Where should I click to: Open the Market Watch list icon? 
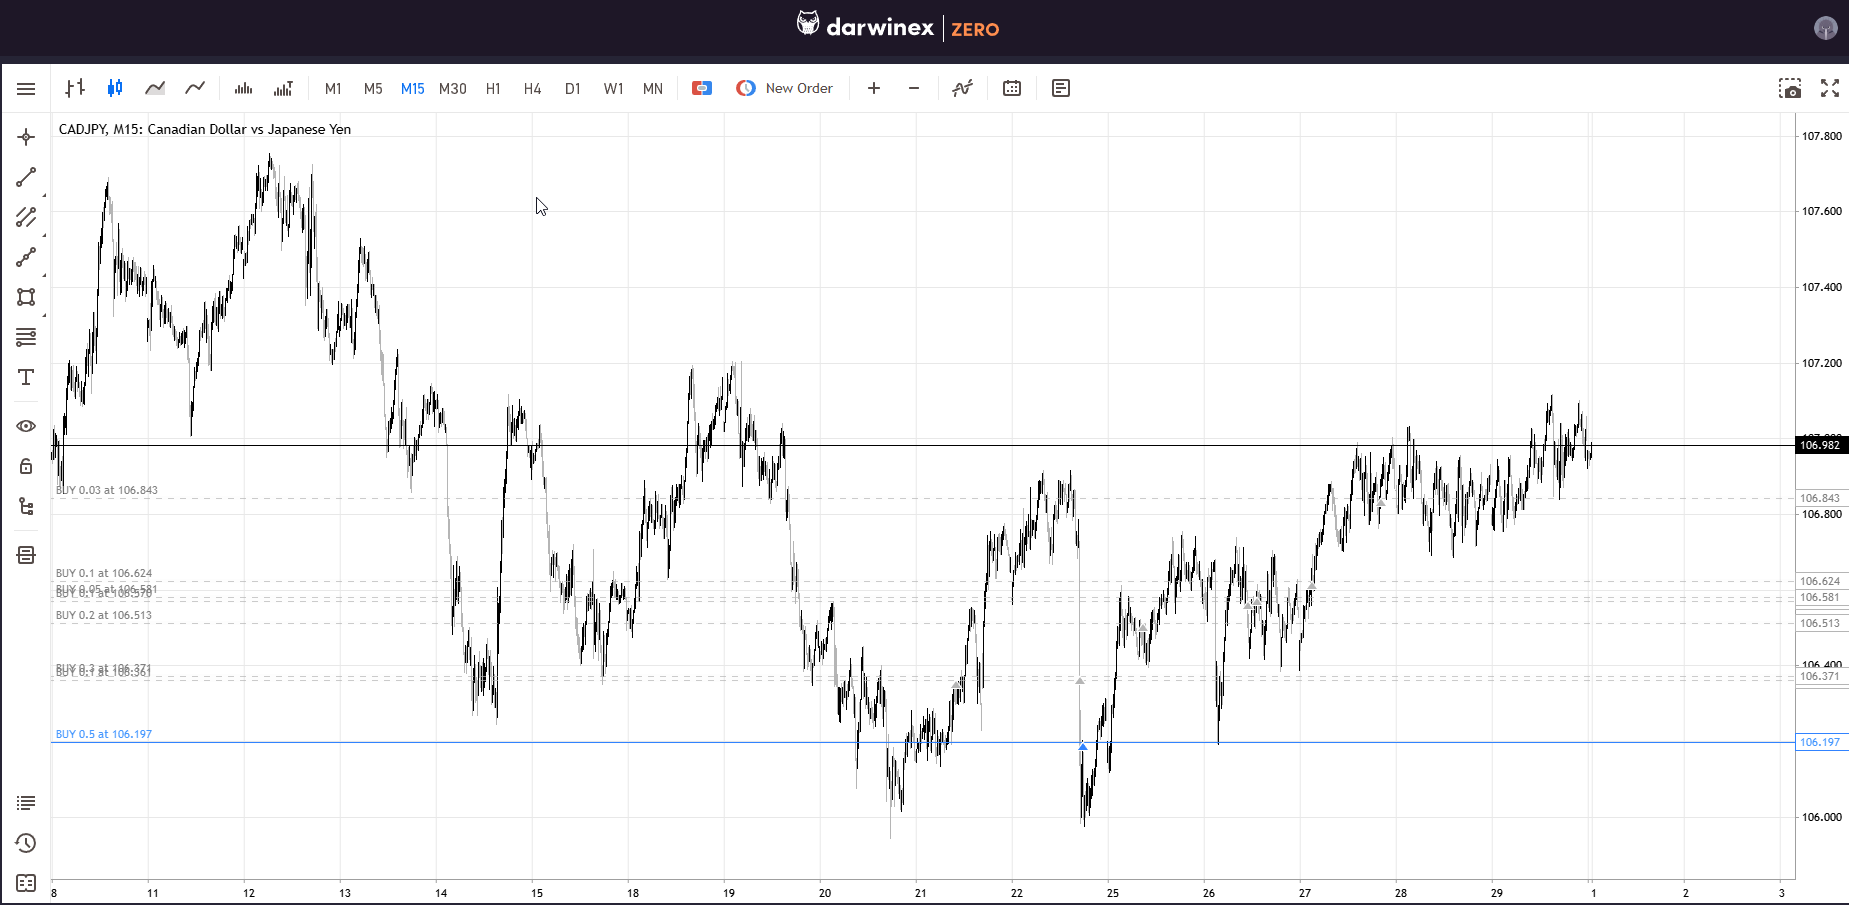26,803
